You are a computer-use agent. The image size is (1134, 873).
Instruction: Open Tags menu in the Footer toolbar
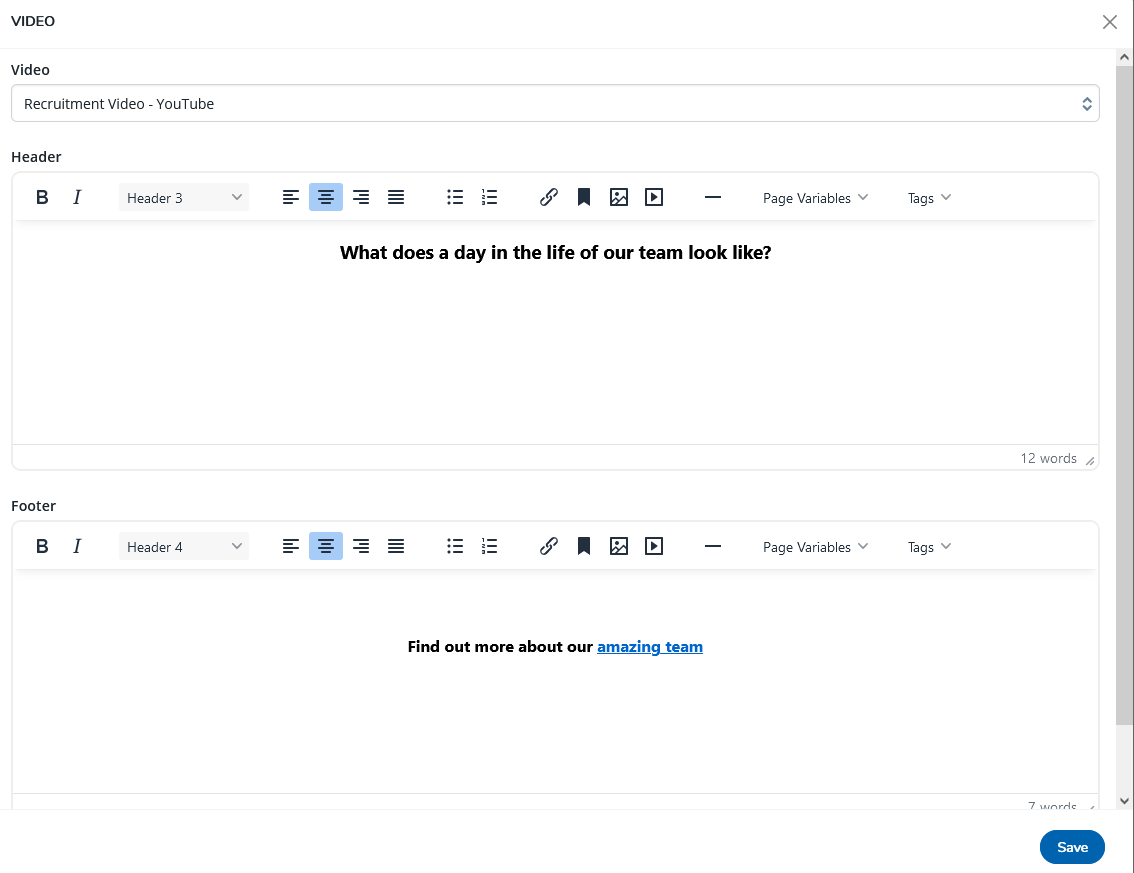(x=929, y=547)
